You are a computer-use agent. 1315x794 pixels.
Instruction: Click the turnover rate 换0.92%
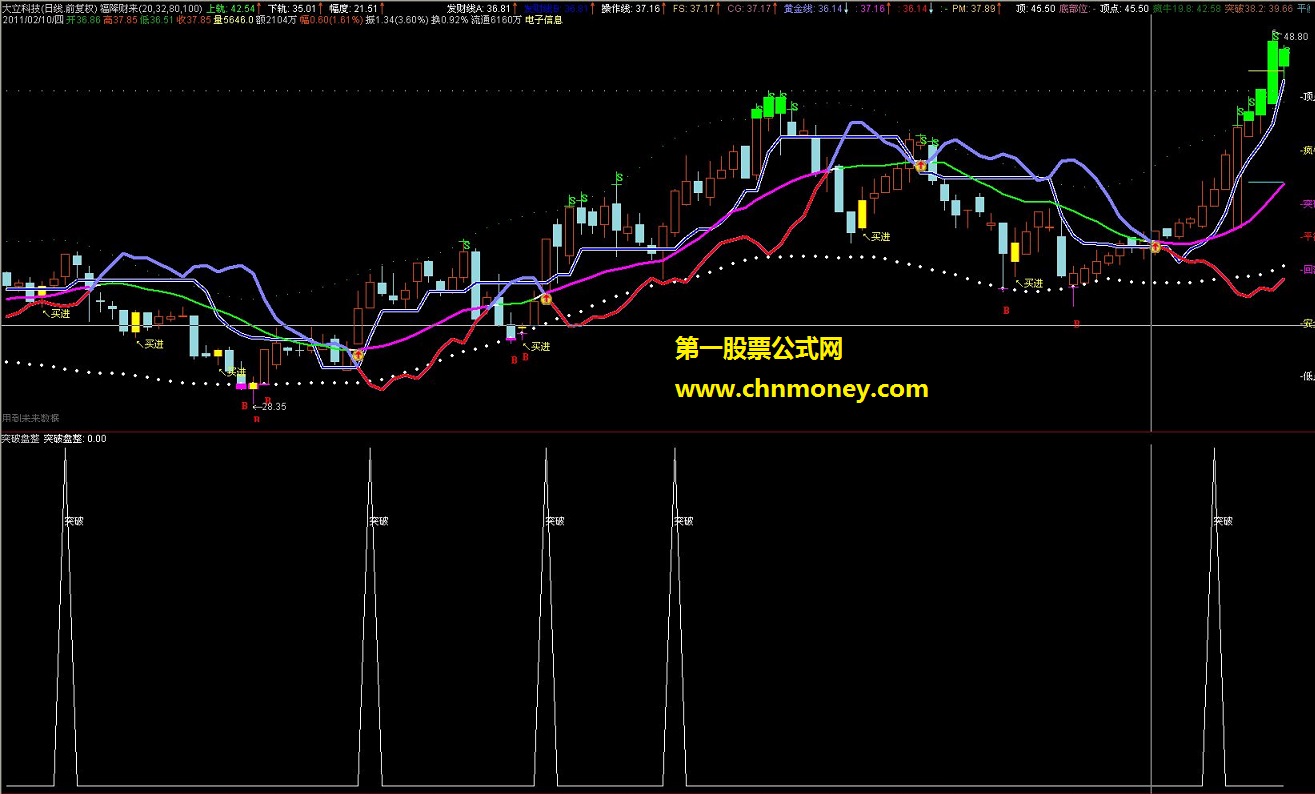tap(450, 20)
